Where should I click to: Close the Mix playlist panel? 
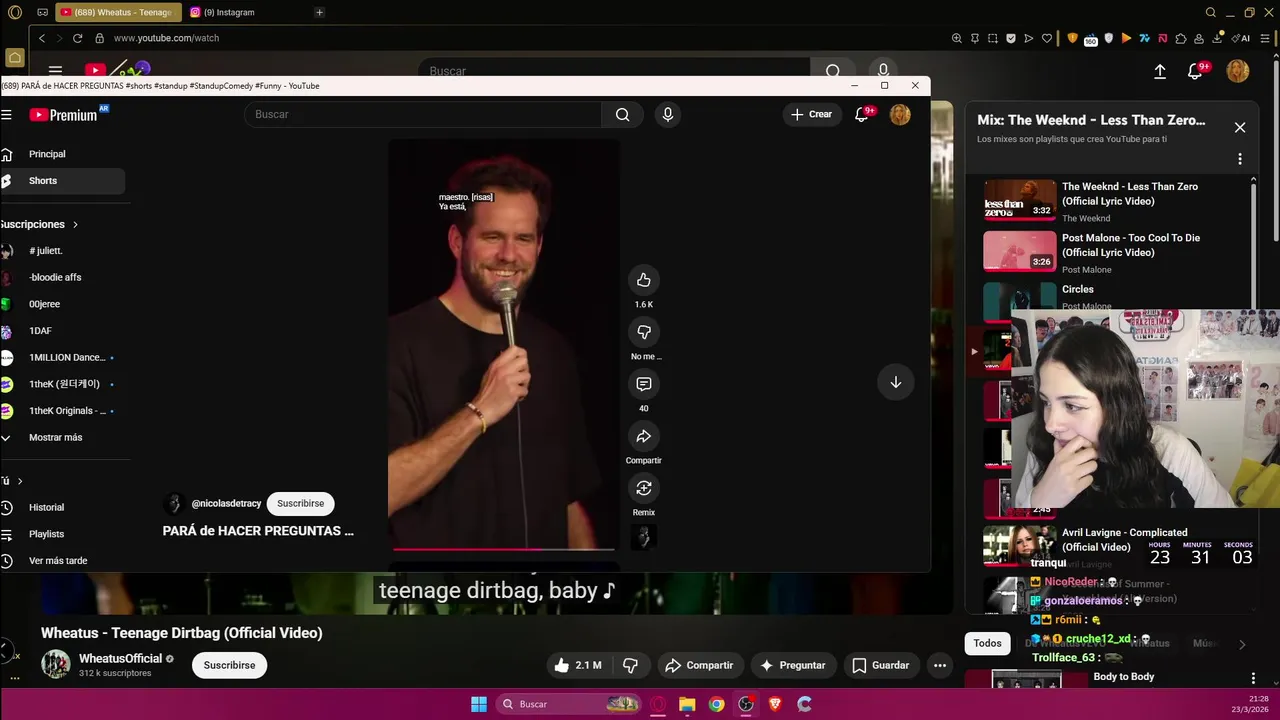pos(1240,127)
